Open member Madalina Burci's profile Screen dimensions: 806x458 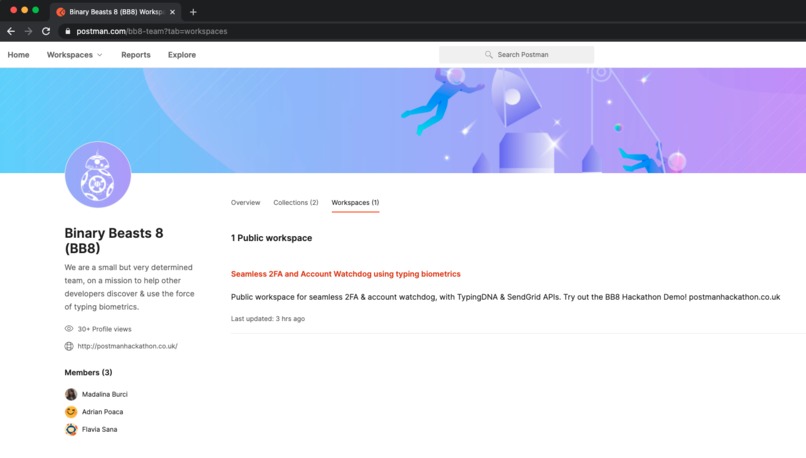pyautogui.click(x=105, y=394)
